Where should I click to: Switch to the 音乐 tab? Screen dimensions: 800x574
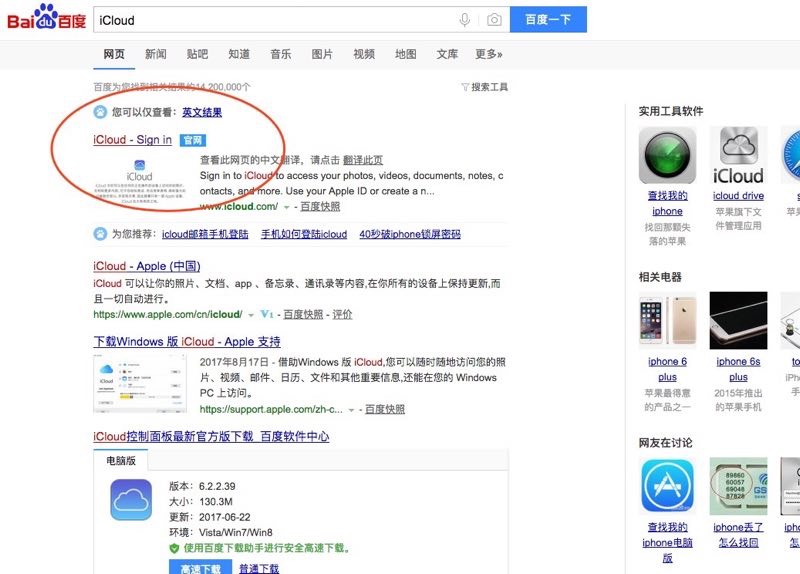pos(281,54)
